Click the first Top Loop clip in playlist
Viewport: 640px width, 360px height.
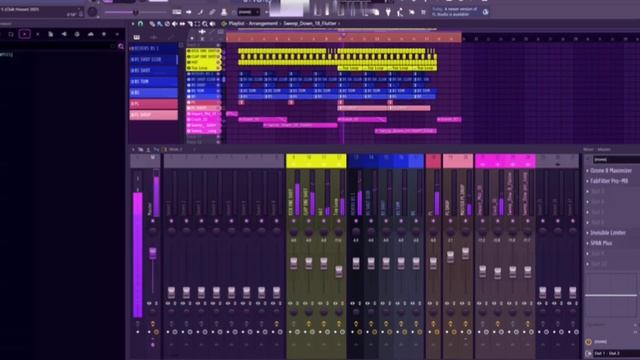click(x=350, y=68)
